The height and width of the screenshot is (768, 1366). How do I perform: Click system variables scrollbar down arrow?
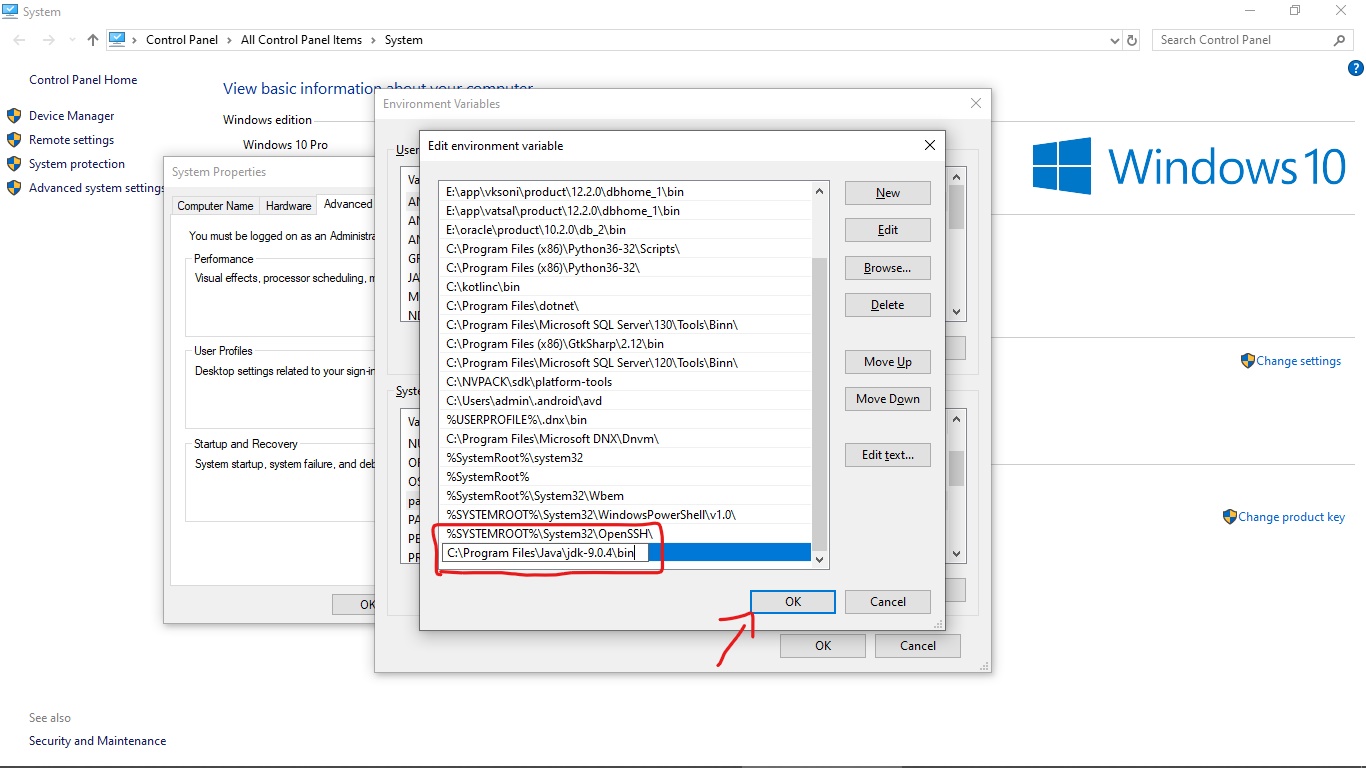(x=956, y=554)
